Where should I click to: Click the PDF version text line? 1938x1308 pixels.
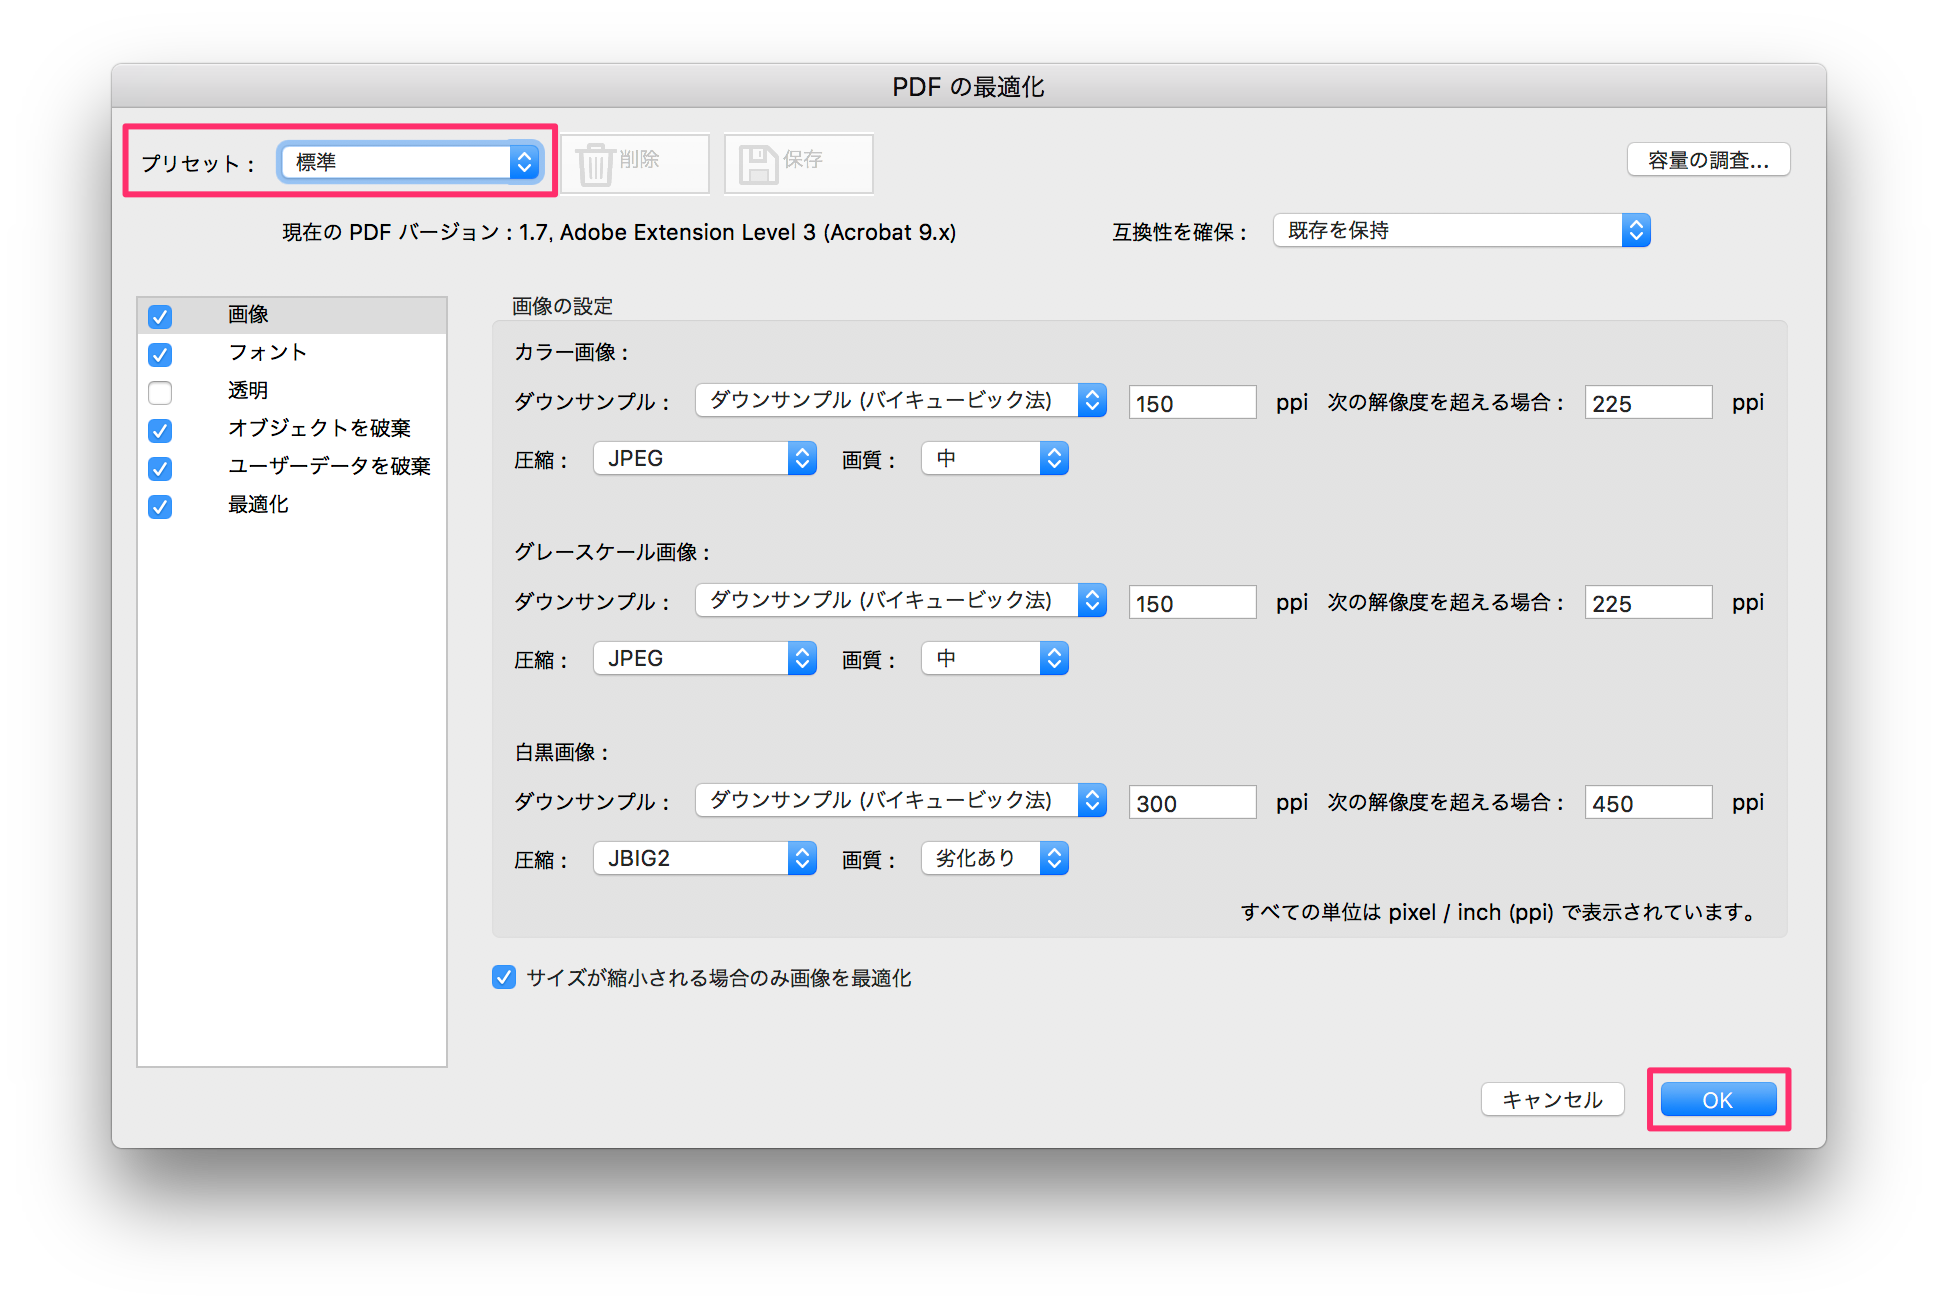click(619, 233)
